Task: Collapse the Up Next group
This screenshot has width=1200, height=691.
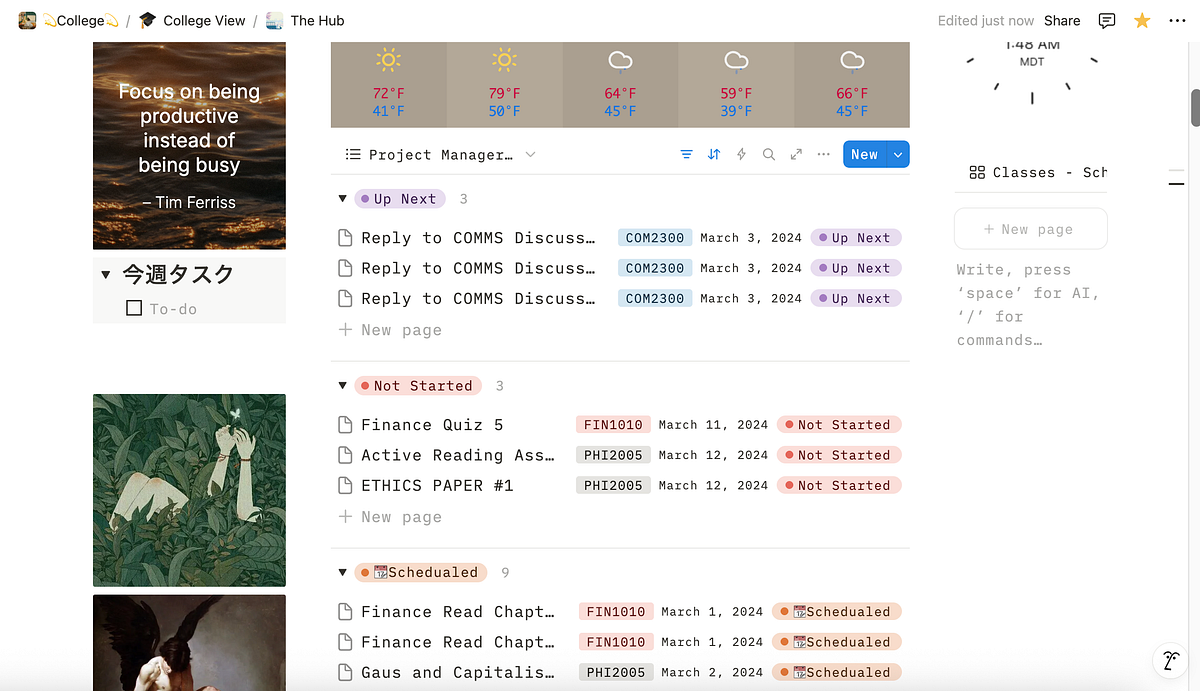Action: tap(342, 199)
